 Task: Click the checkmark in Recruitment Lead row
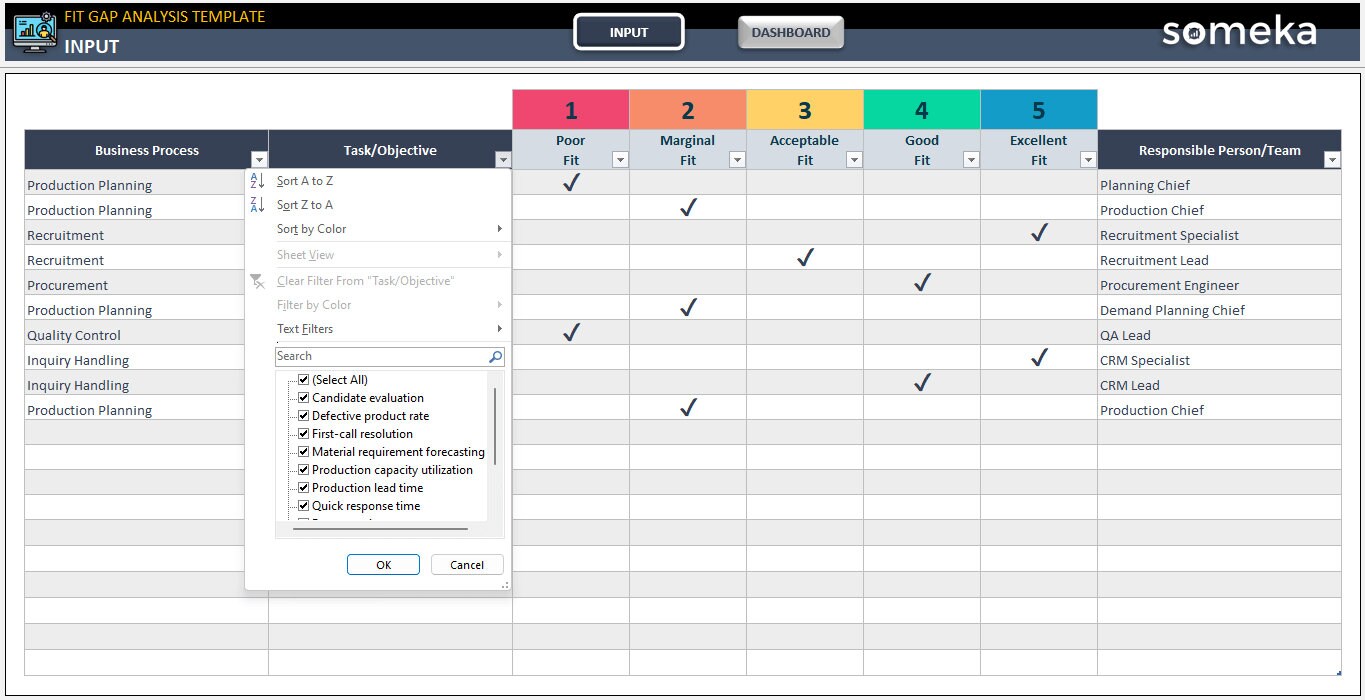[x=805, y=257]
